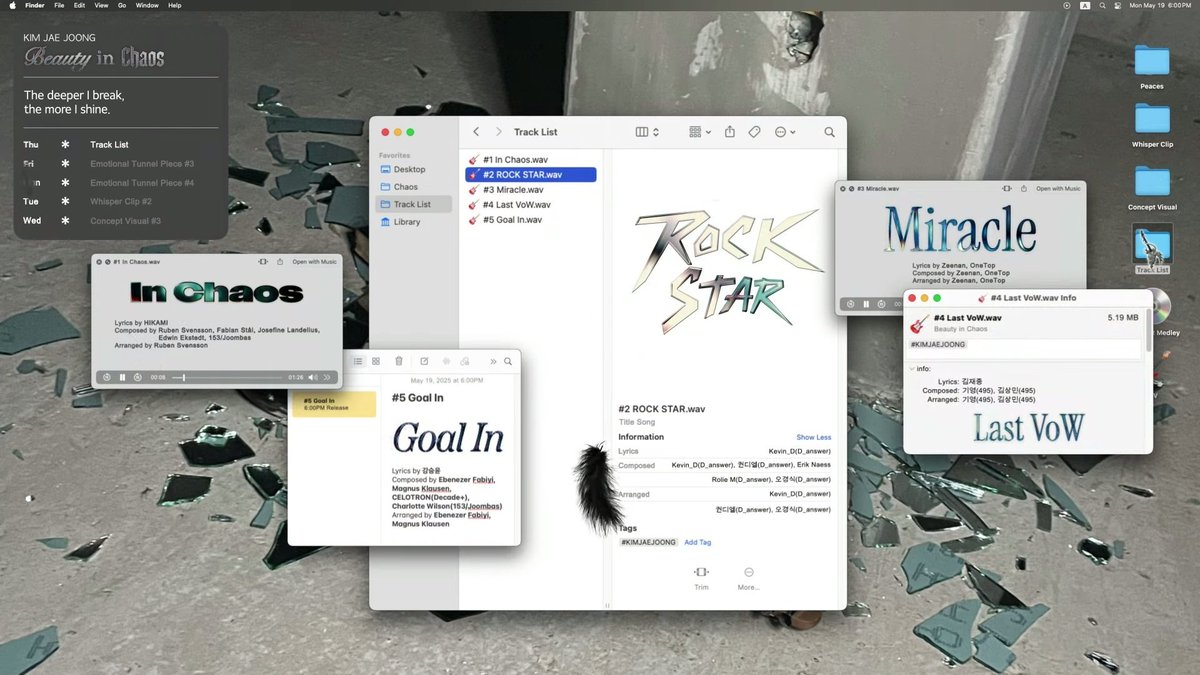Click trim icon in #3 Miracle.wav window

[x=1007, y=188]
